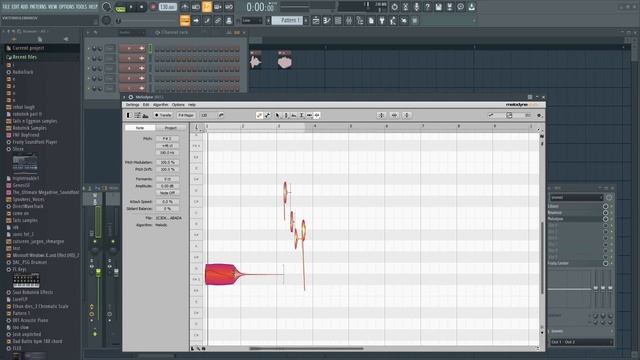Image resolution: width=640 pixels, height=360 pixels.
Task: Toggle Melodyne's note info panel icon
Action: [x=129, y=116]
